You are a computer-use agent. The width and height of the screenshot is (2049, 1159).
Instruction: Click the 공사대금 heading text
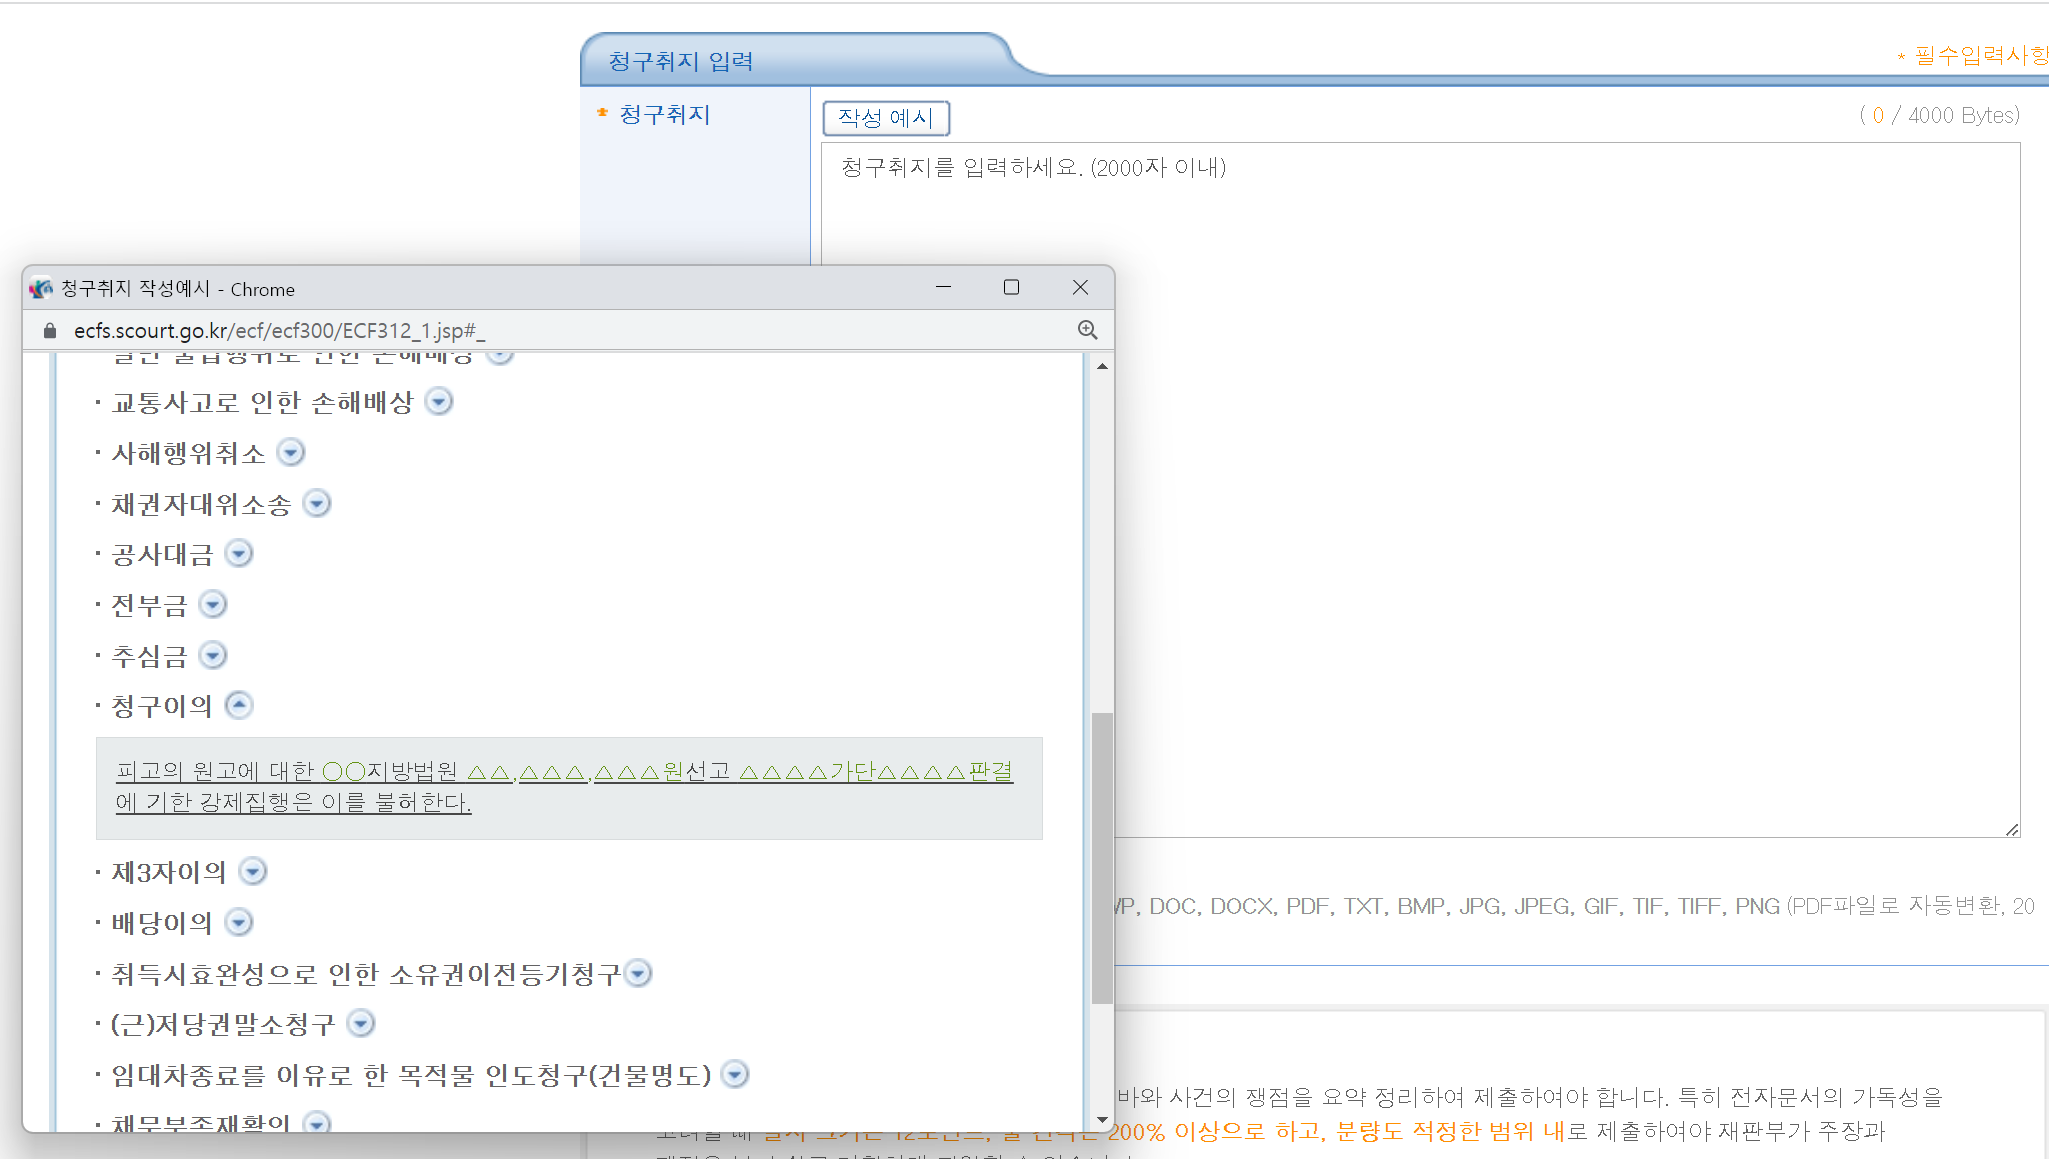pos(162,554)
